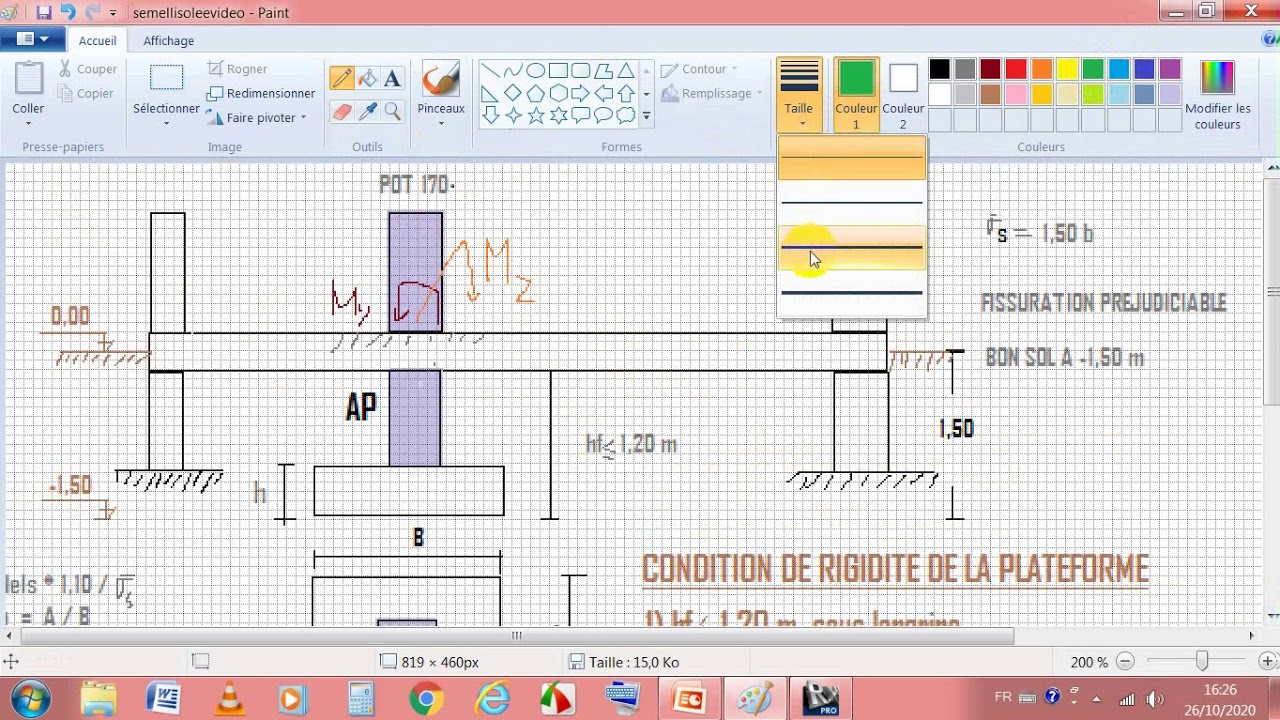
Task: Choose the Rectangle shape
Action: click(x=558, y=71)
